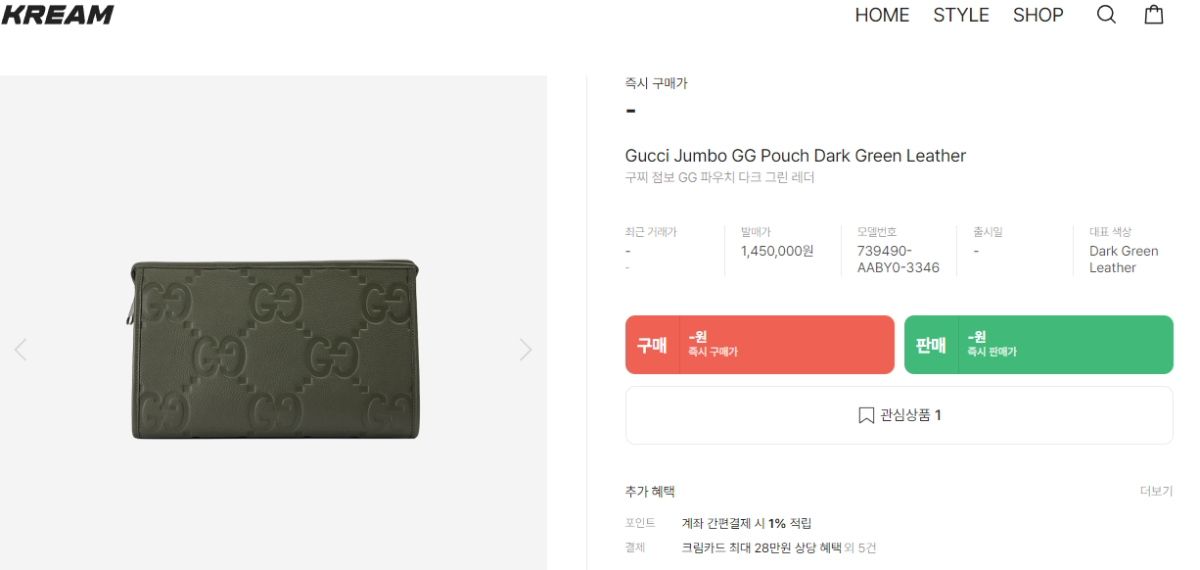Go to HOME menu
1200x570 pixels.
pyautogui.click(x=882, y=15)
